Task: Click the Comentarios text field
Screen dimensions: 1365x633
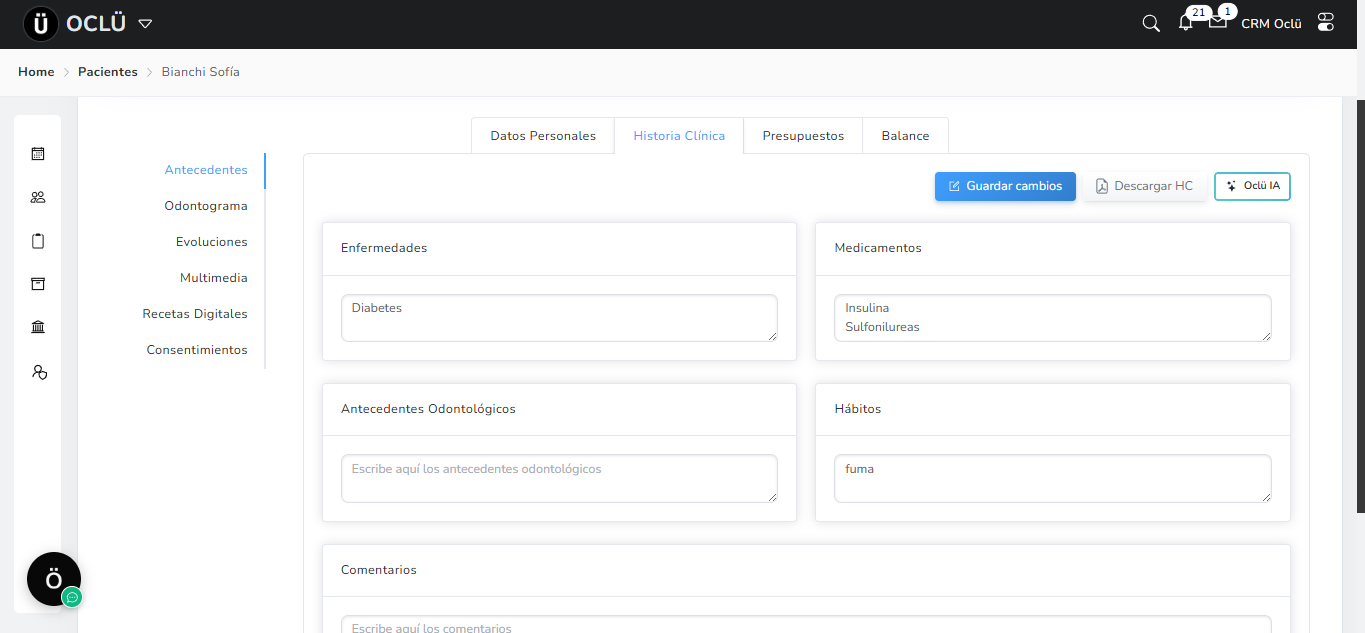Action: tap(806, 625)
